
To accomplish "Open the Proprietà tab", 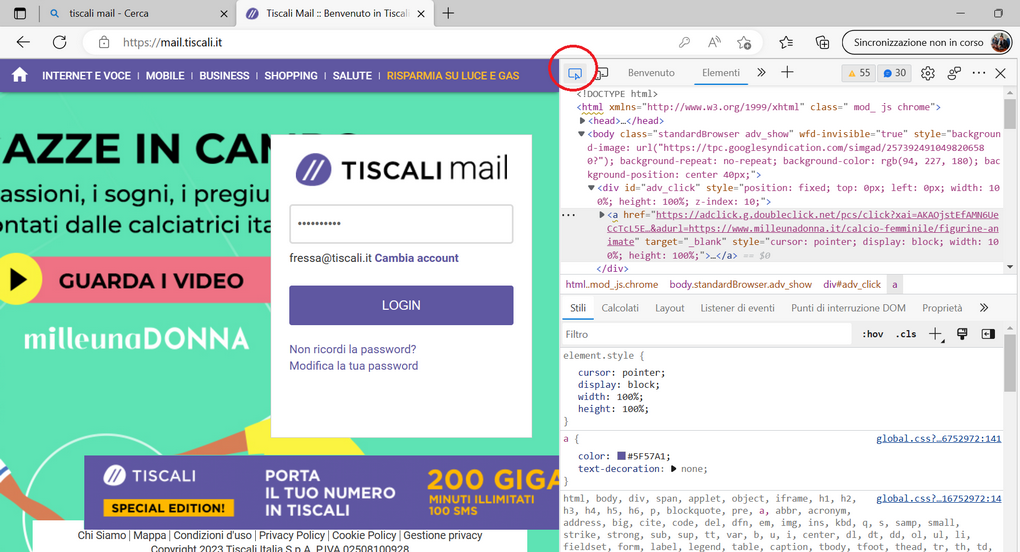I will pyautogui.click(x=942, y=308).
